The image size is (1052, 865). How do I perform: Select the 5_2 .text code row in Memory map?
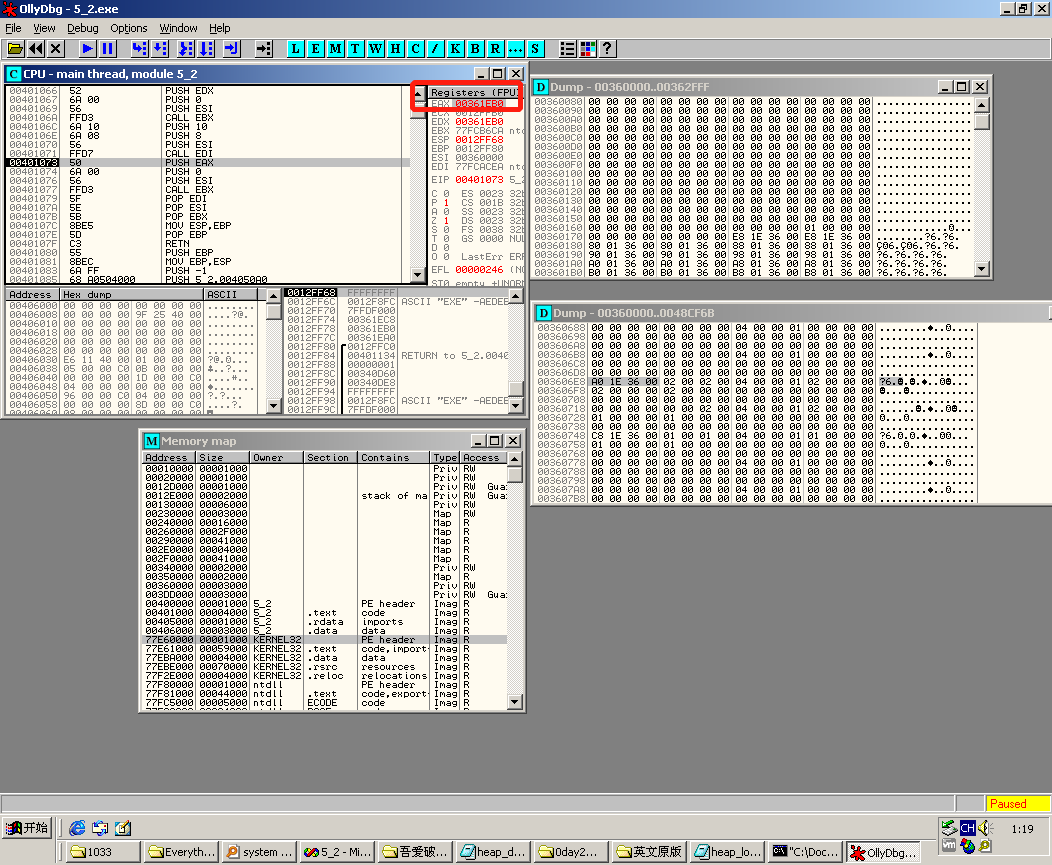tap(325, 613)
